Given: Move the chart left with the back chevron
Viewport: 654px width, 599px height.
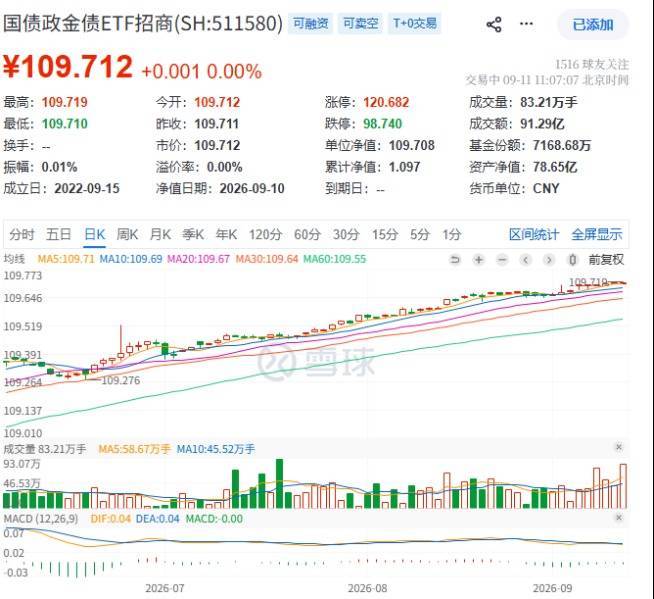Looking at the screenshot, I should pyautogui.click(x=526, y=260).
